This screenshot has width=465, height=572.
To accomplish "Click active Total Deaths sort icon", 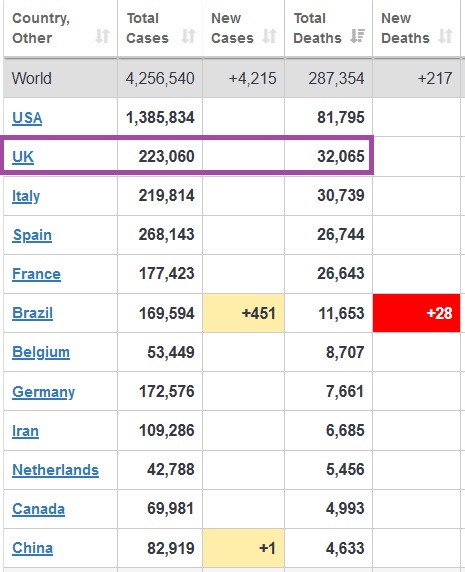I will click(x=357, y=36).
